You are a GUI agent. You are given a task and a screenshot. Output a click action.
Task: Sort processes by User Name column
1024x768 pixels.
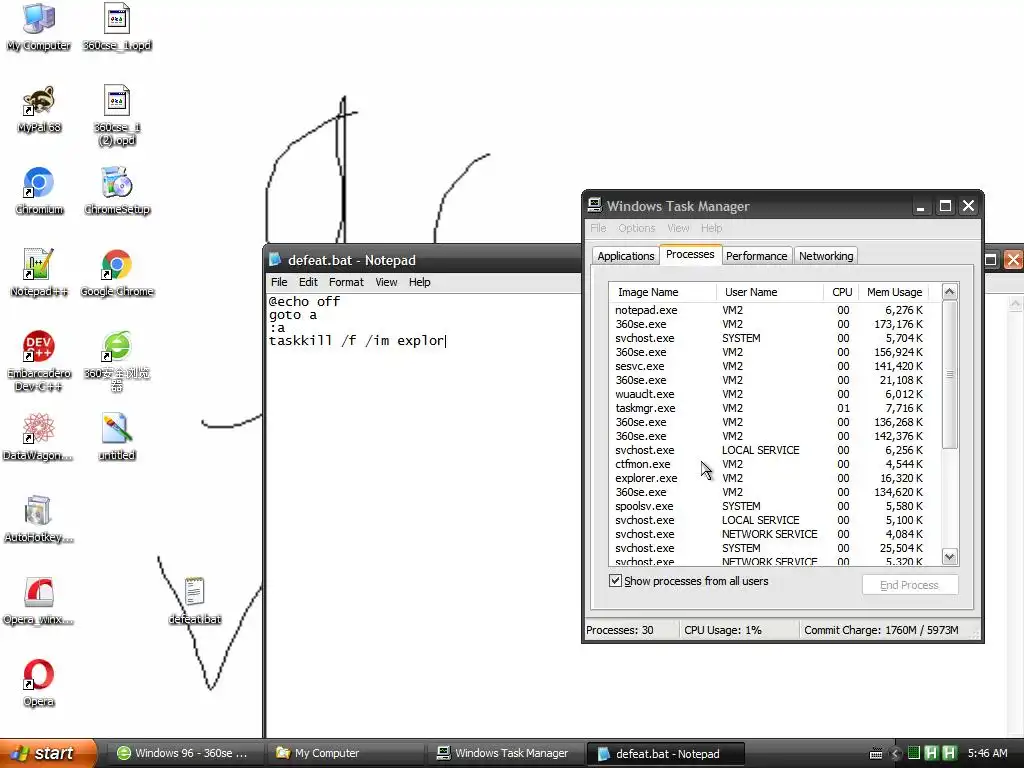tap(769, 292)
